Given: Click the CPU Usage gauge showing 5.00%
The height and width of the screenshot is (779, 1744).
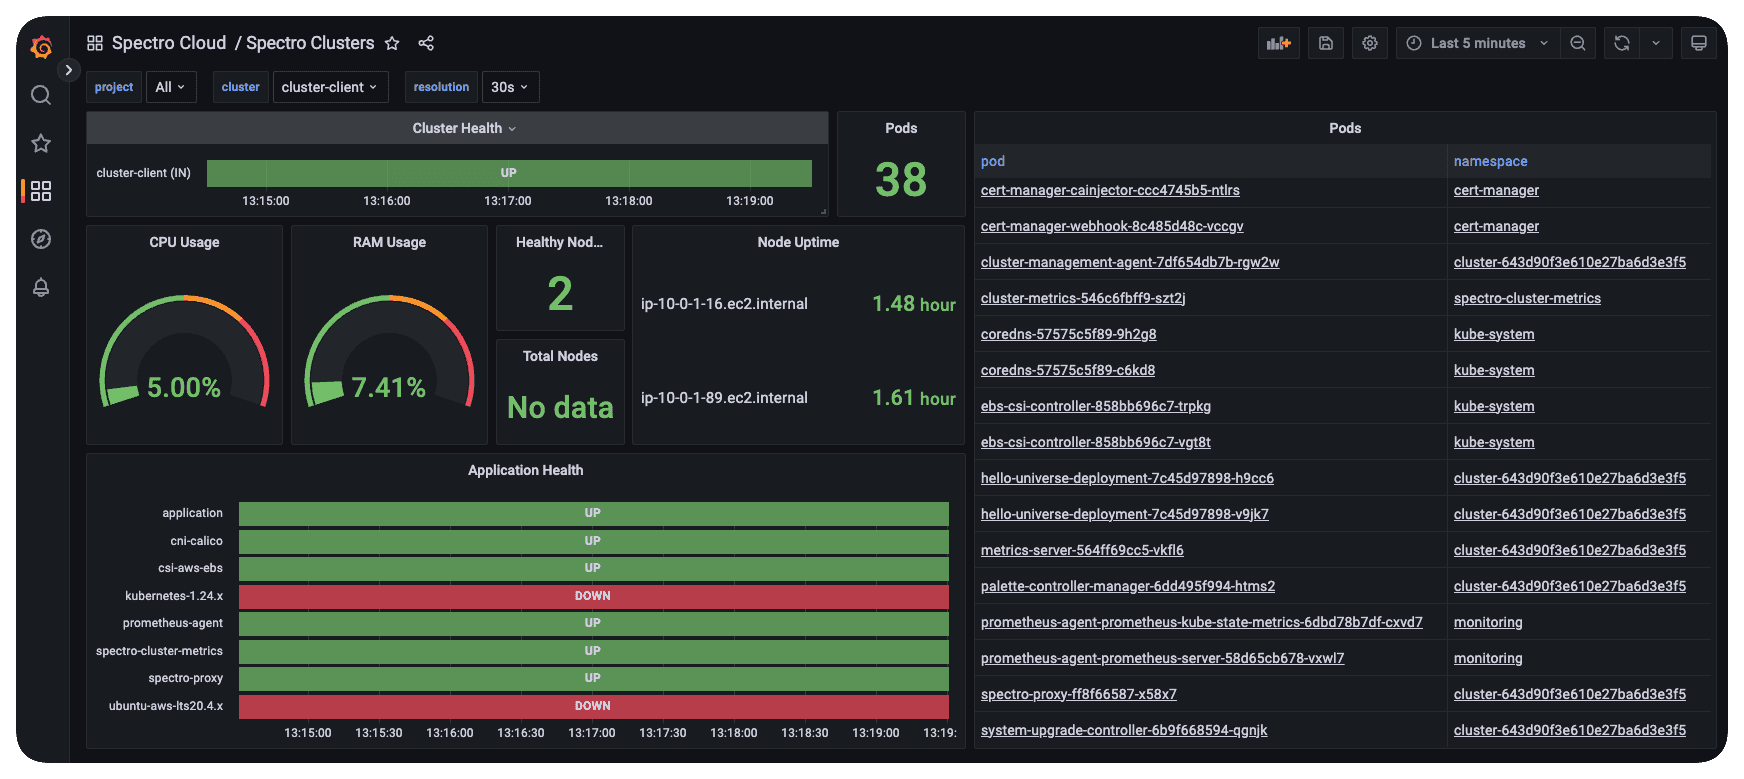Looking at the screenshot, I should [x=184, y=353].
